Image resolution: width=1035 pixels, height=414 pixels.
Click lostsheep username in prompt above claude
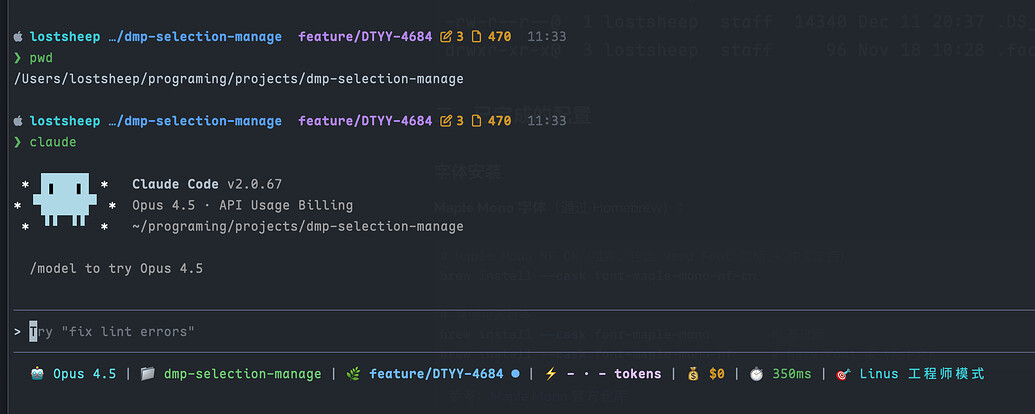coord(65,121)
